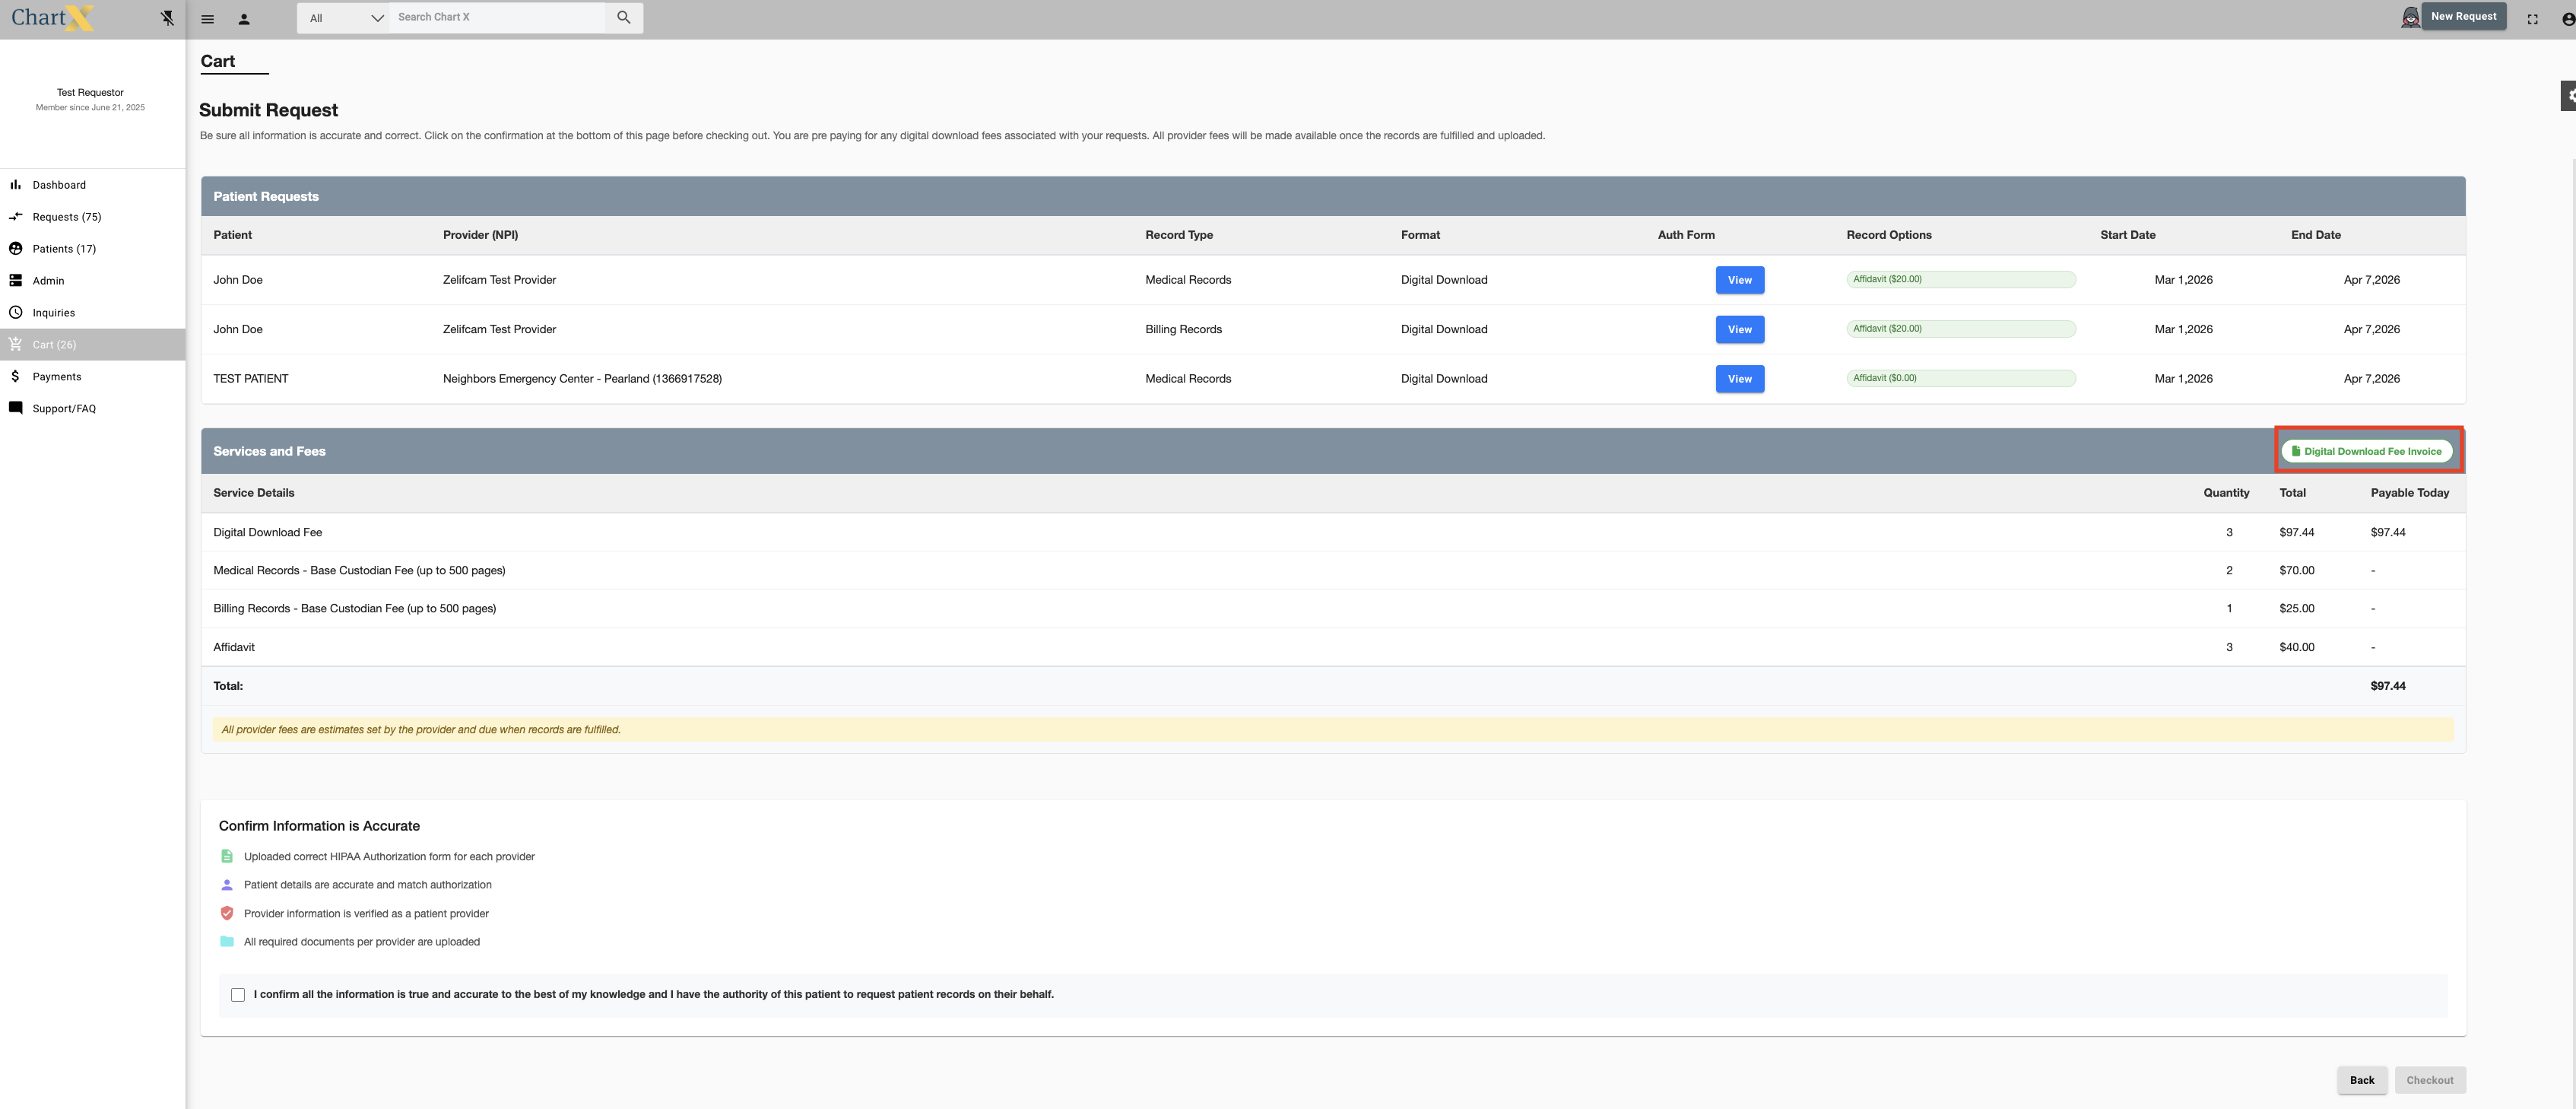This screenshot has width=2576, height=1109.
Task: Download the Digital Download Fee Invoice
Action: click(x=2366, y=452)
